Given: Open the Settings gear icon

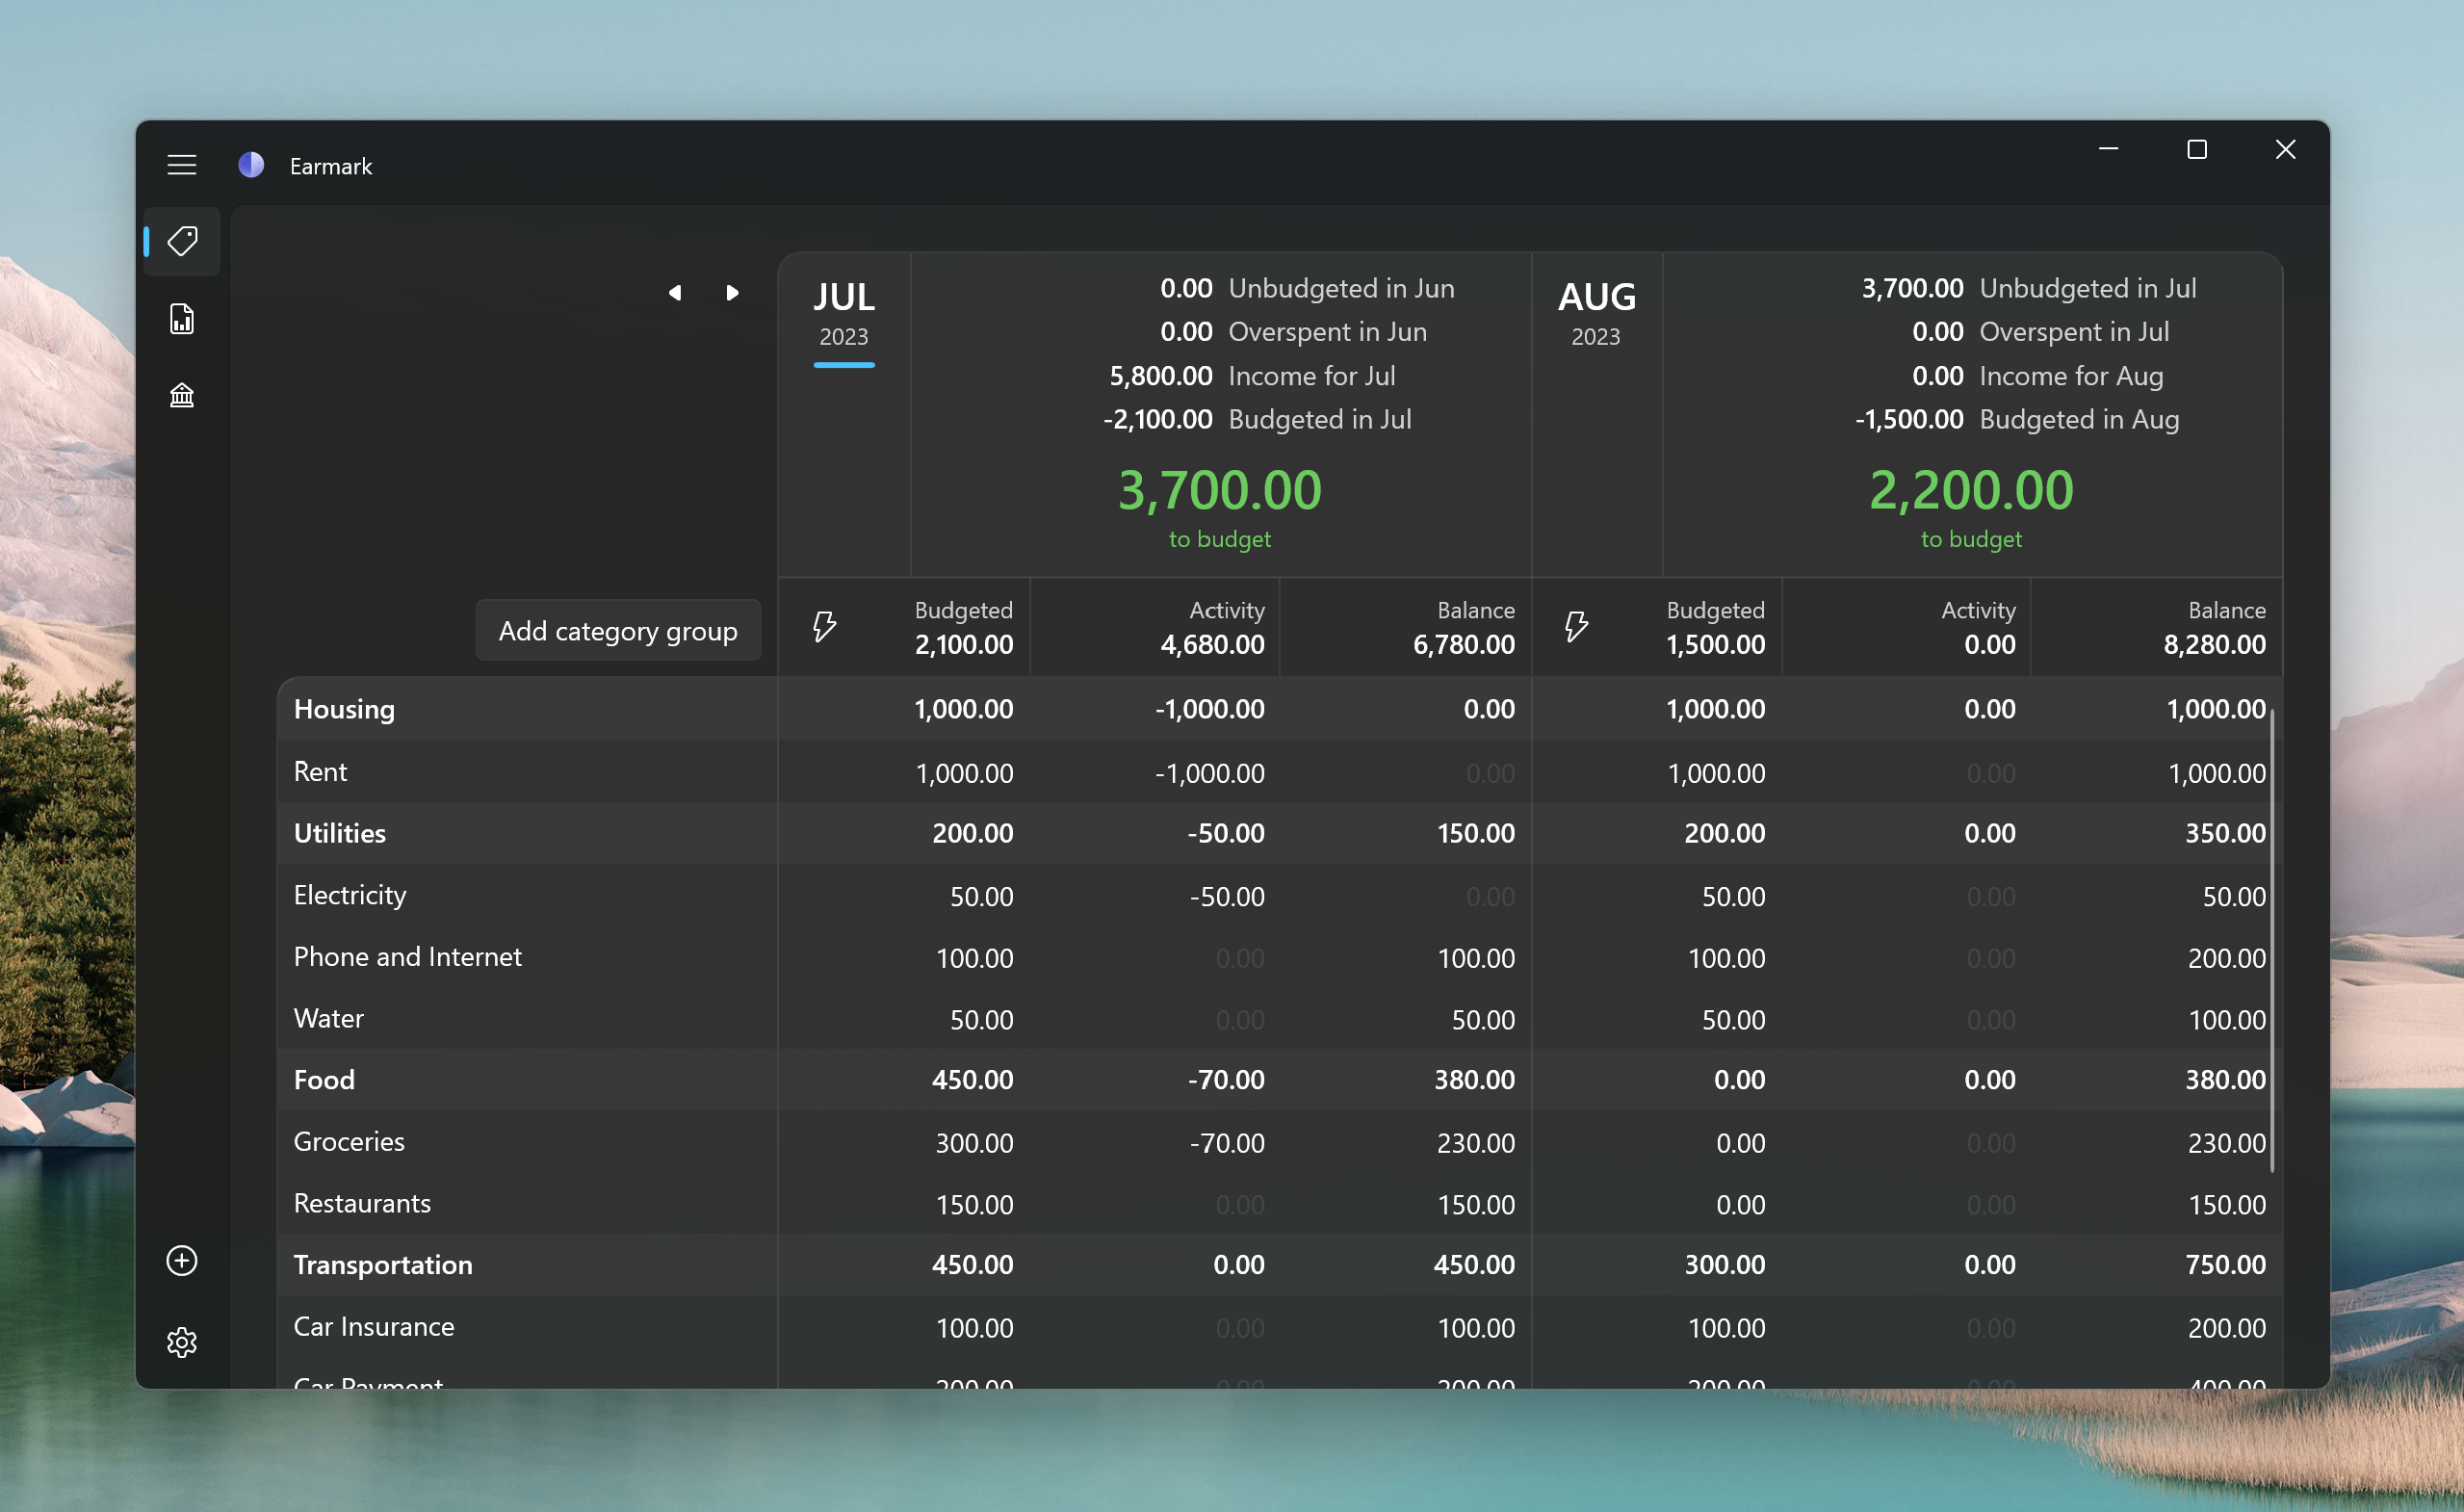Looking at the screenshot, I should 182,1342.
